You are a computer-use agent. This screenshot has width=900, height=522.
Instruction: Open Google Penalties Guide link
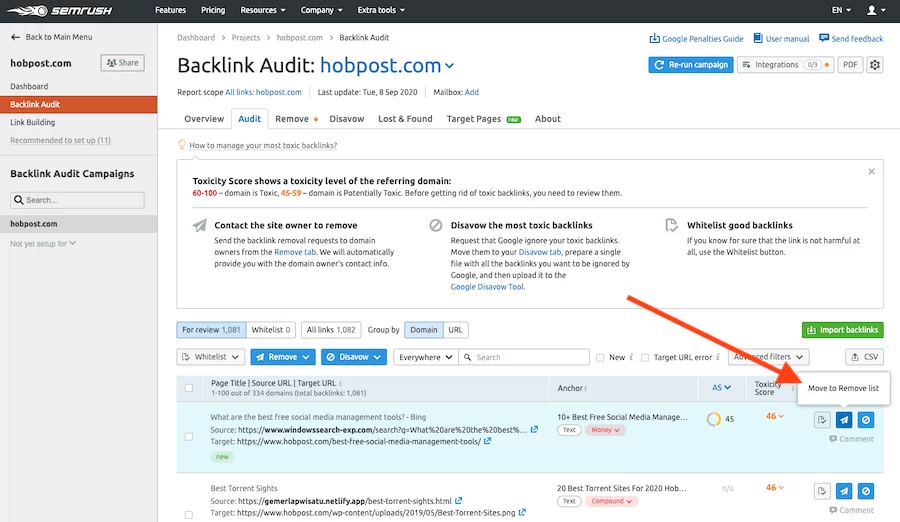tap(696, 38)
